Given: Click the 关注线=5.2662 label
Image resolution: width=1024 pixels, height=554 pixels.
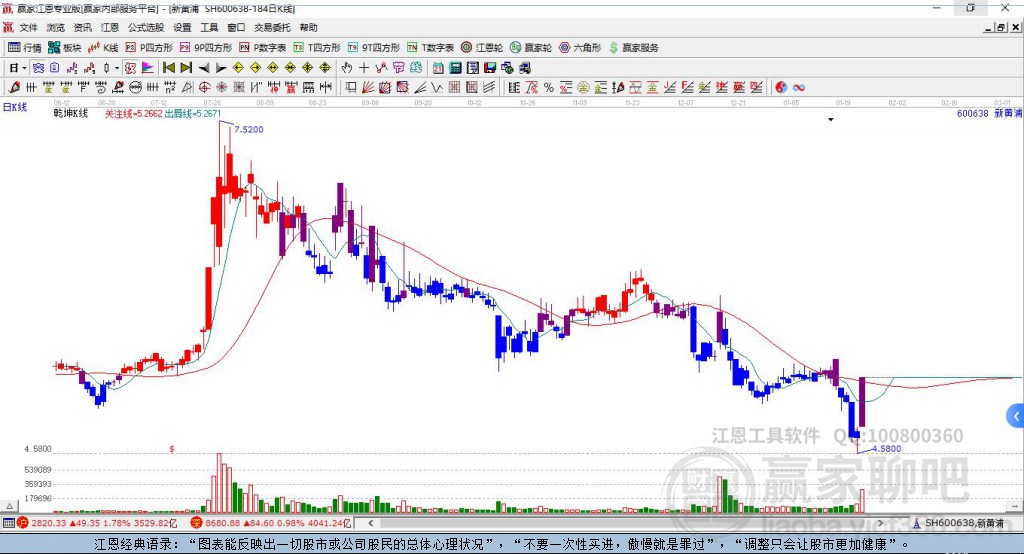Looking at the screenshot, I should [133, 114].
